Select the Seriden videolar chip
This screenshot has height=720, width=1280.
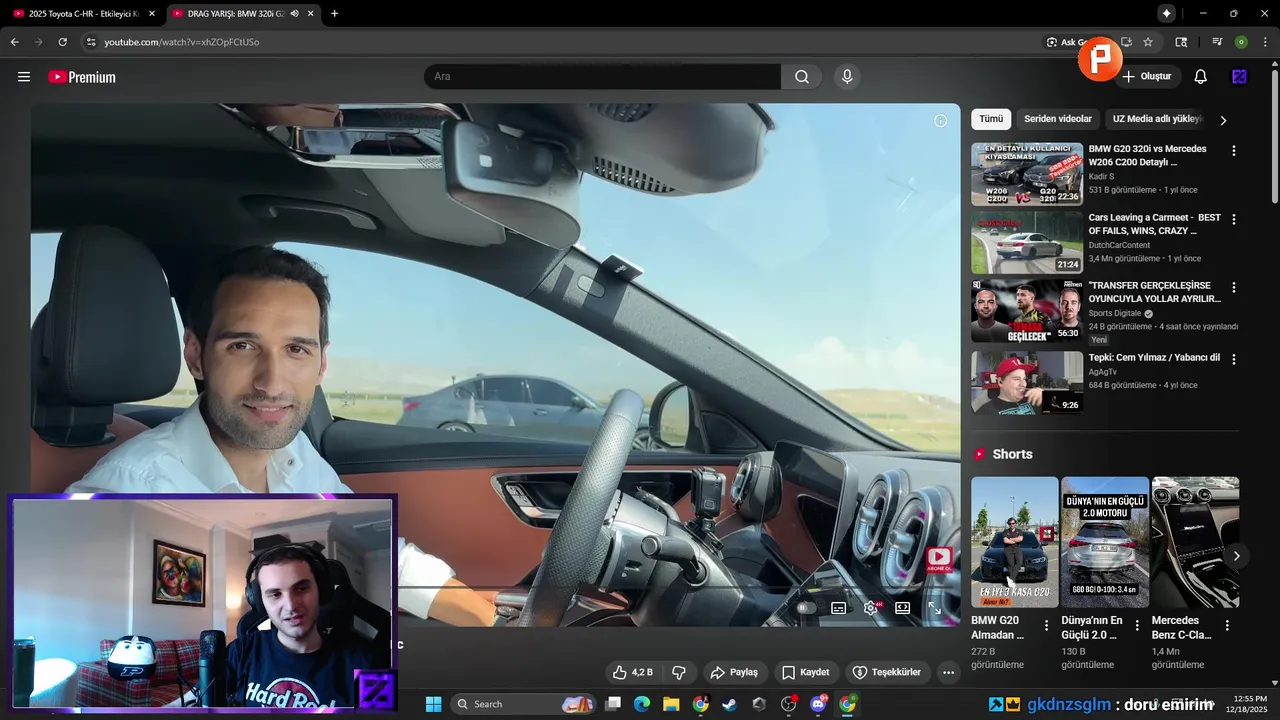click(1058, 119)
